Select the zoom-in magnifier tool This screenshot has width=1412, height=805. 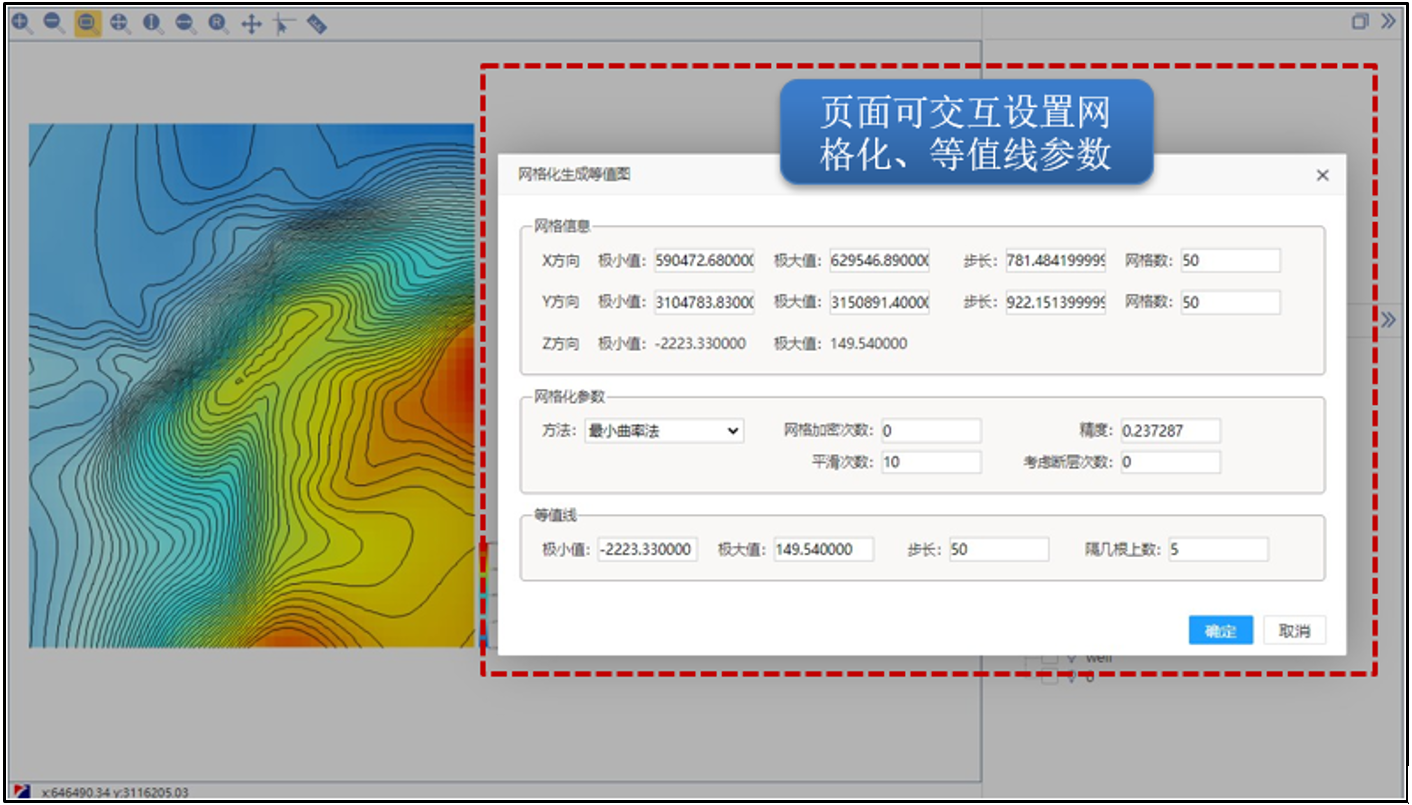coord(20,21)
